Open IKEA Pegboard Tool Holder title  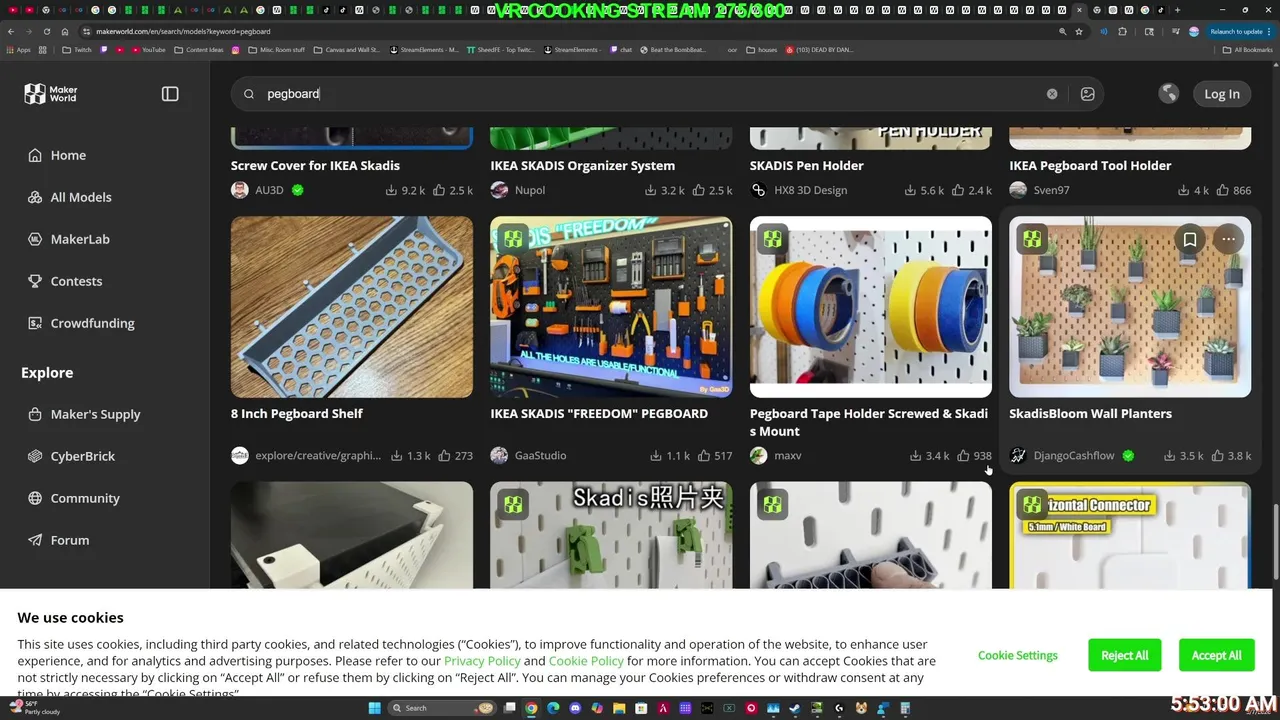1090,166
